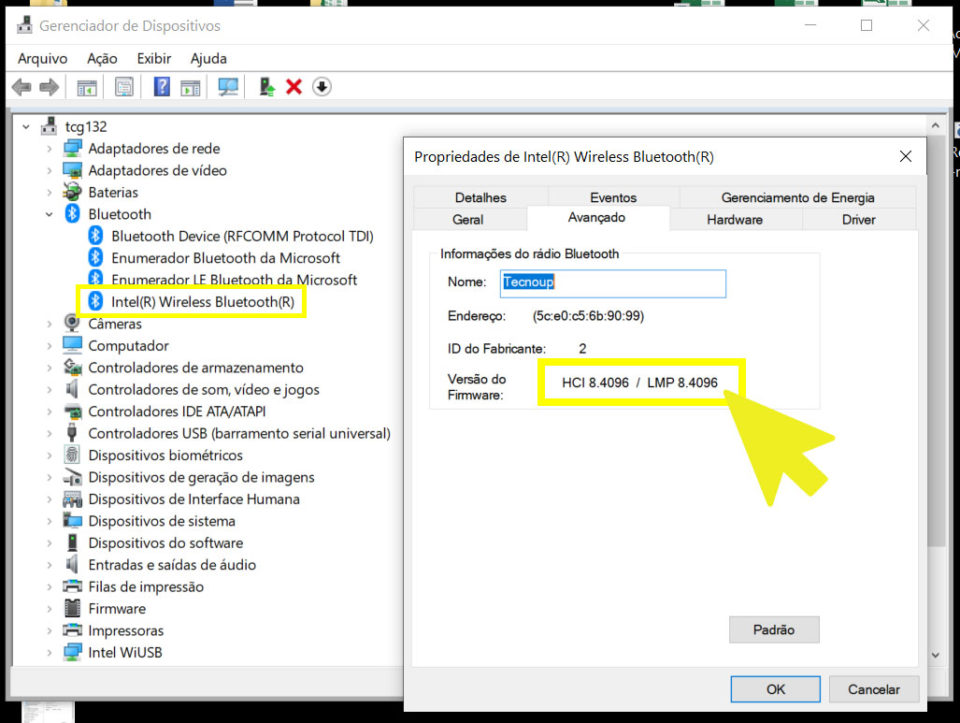Expand Filas de impressão
Viewport: 960px width, 723px height.
coord(49,586)
